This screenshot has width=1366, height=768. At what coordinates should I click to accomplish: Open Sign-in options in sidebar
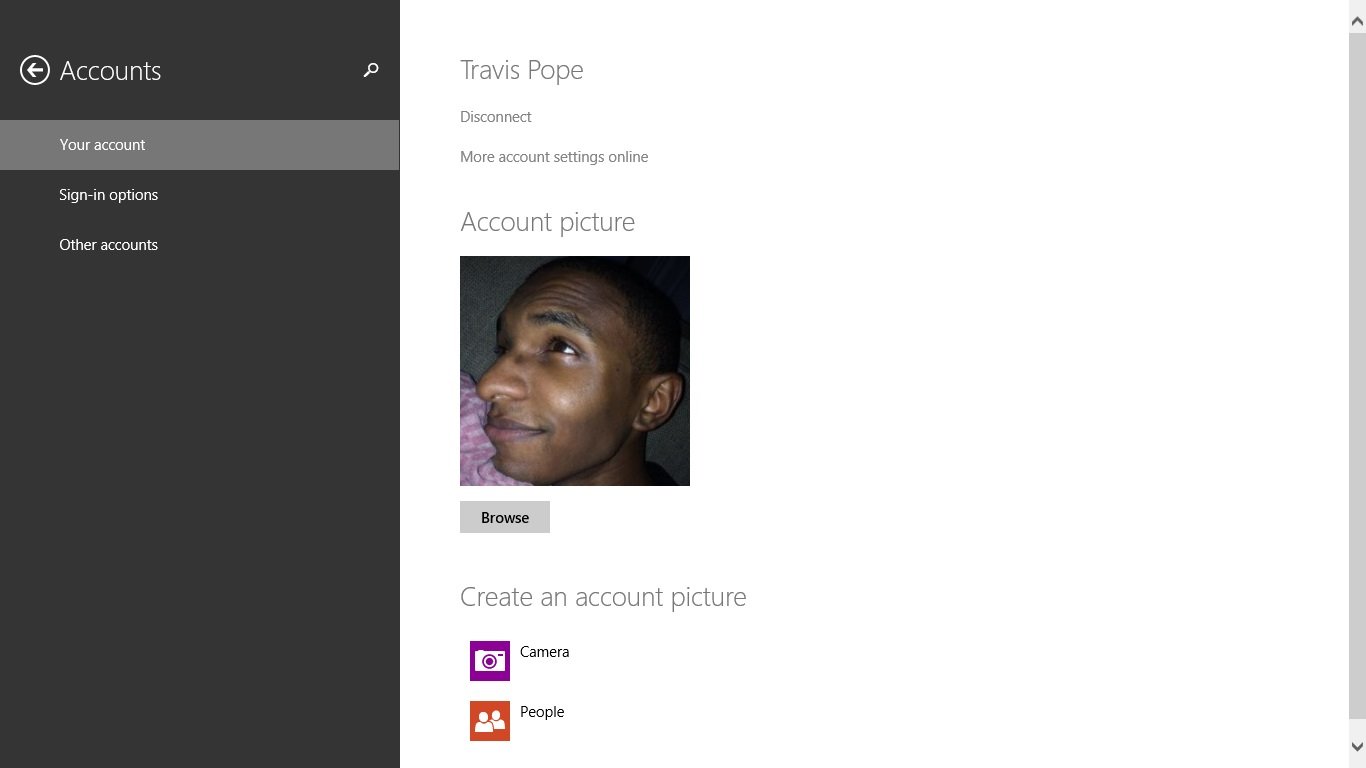point(200,195)
